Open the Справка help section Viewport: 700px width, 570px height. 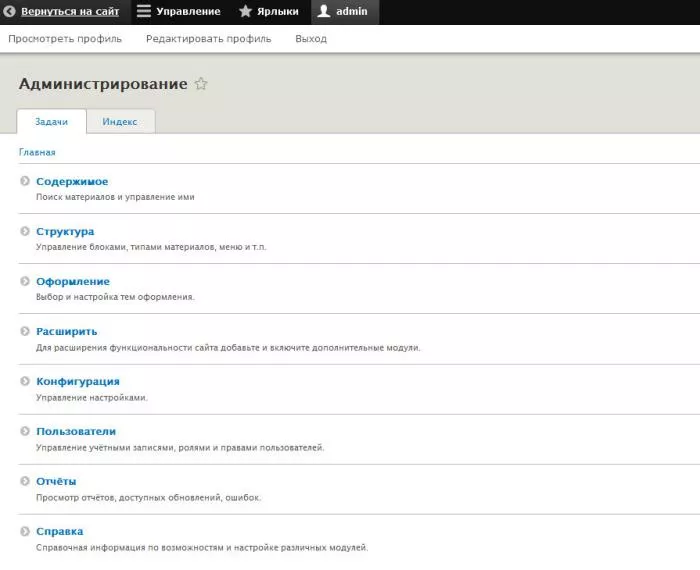pos(59,532)
